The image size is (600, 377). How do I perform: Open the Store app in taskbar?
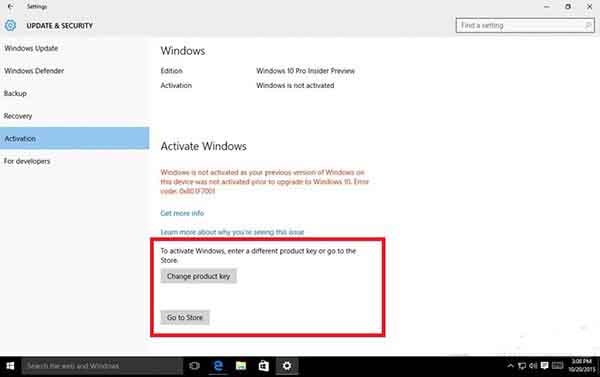tap(264, 366)
